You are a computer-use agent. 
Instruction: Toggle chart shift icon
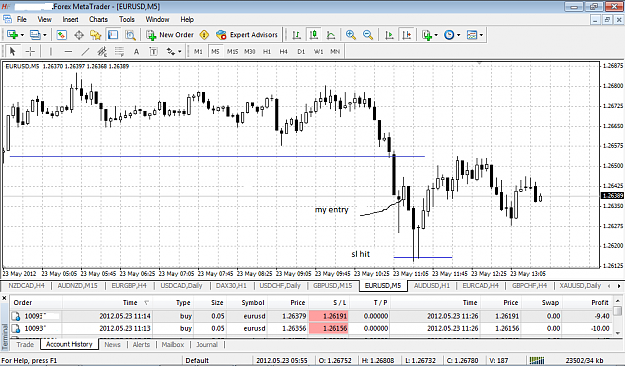pyautogui.click(x=407, y=35)
